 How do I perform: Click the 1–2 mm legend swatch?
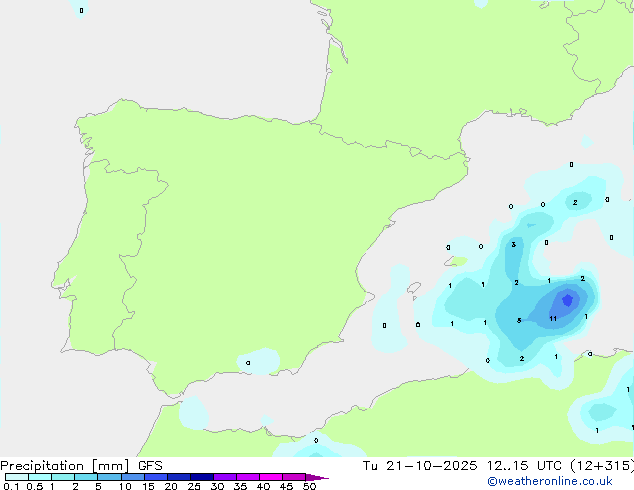(63, 477)
